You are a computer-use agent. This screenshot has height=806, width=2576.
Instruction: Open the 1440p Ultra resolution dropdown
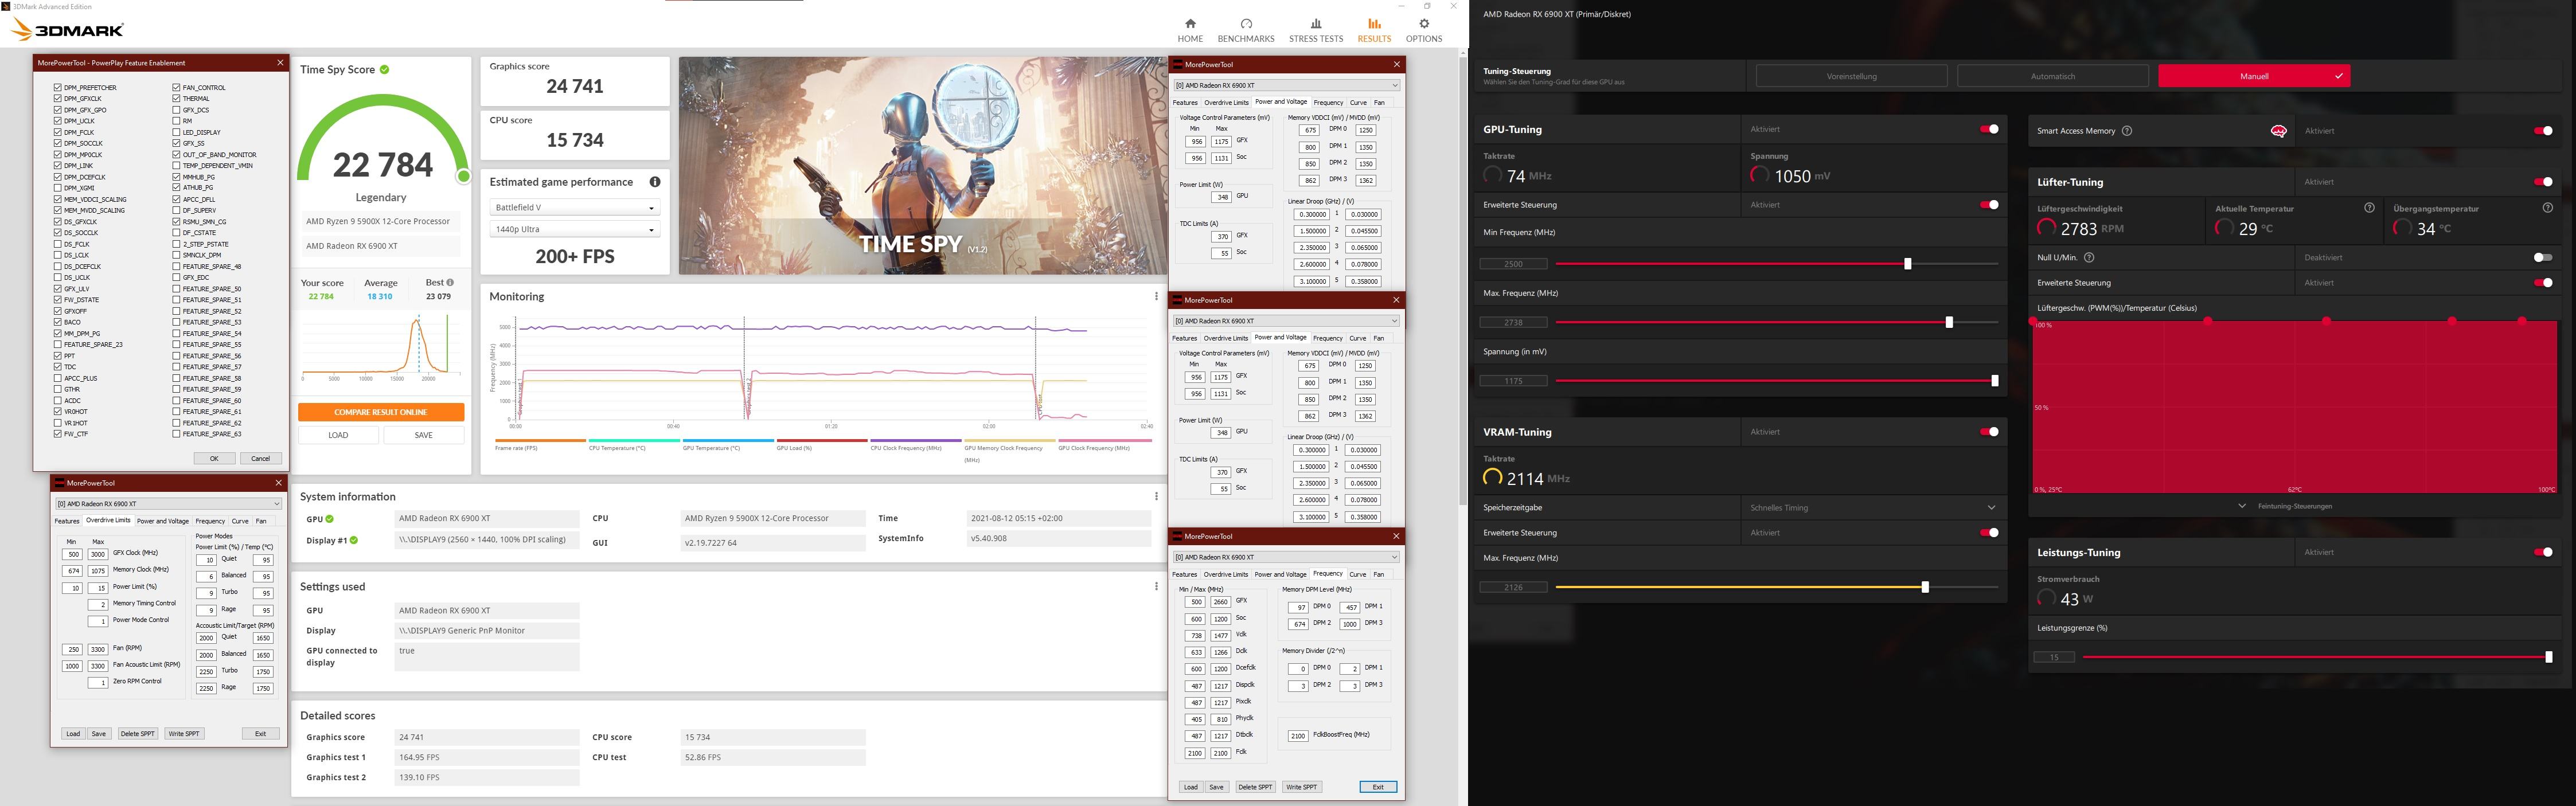[x=574, y=230]
